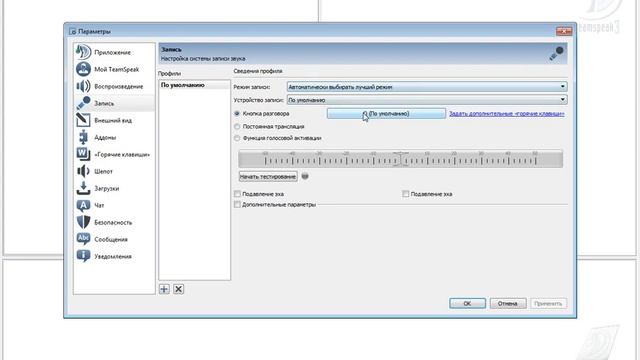Select the По умолчанию profile in list
This screenshot has height=360, width=640.
194,85
